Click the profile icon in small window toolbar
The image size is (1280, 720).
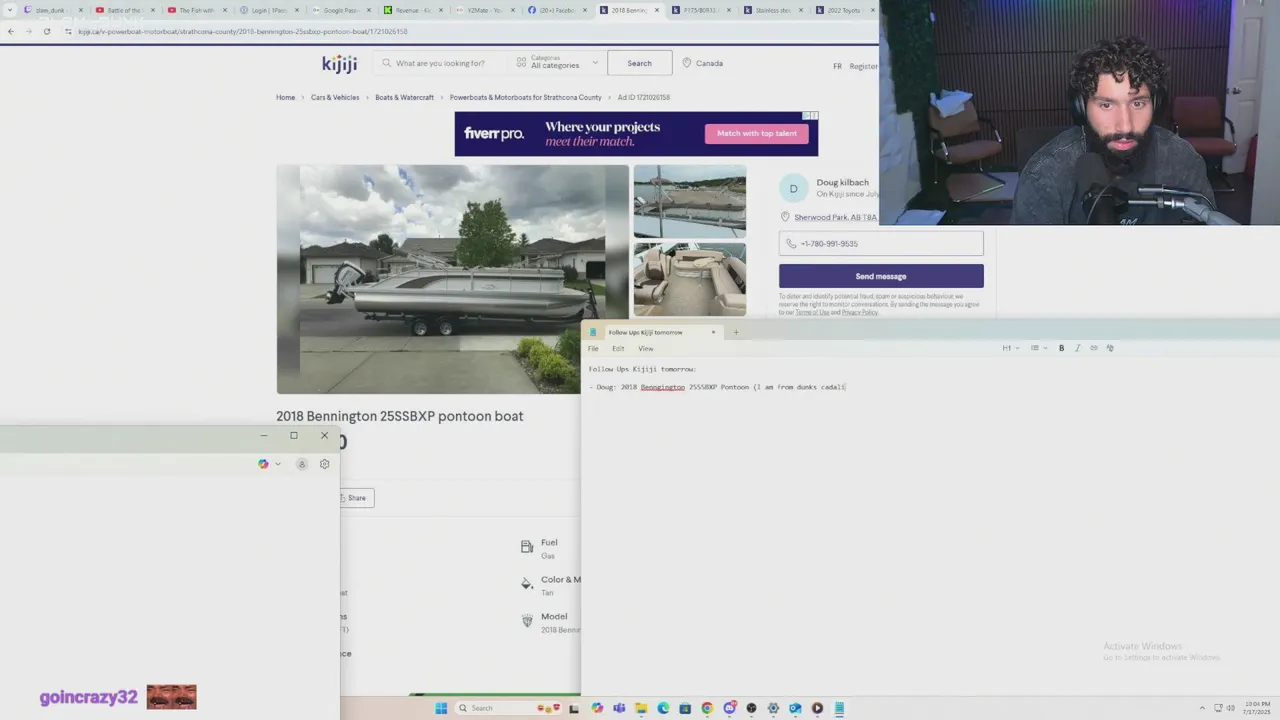point(301,464)
